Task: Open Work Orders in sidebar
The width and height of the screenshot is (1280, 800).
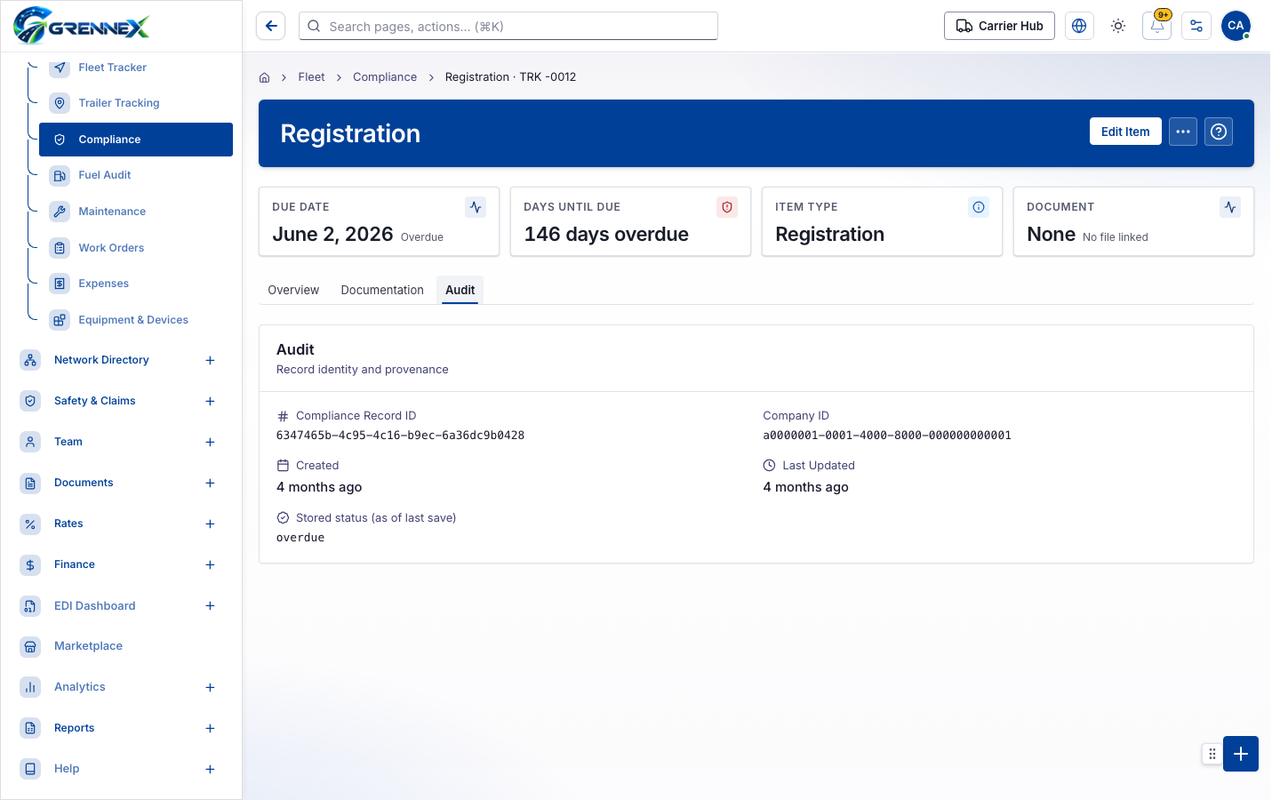Action: click(136, 248)
